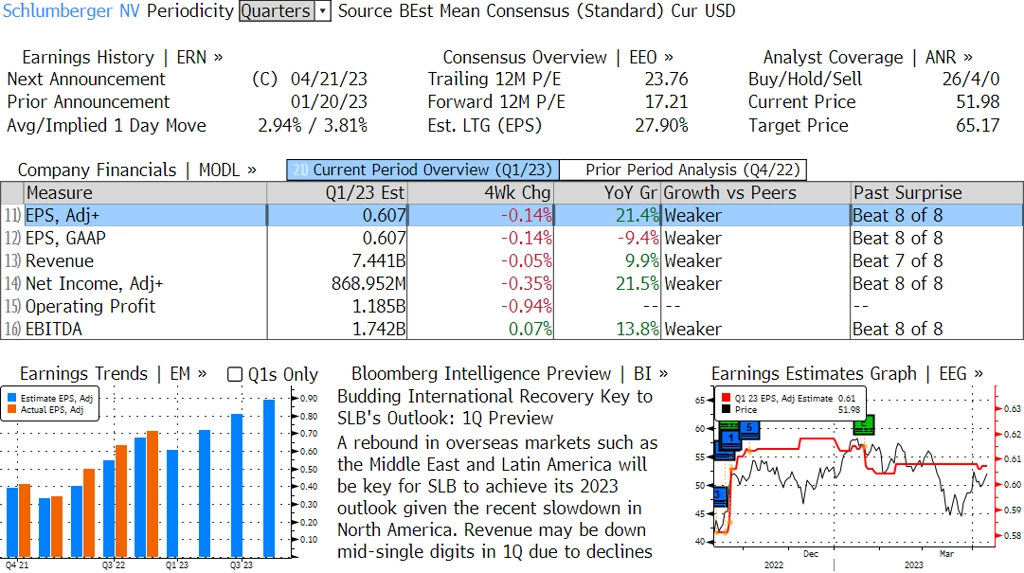The image size is (1024, 573).
Task: Click the EBITDA 4Wk change 0.07%
Action: click(530, 329)
